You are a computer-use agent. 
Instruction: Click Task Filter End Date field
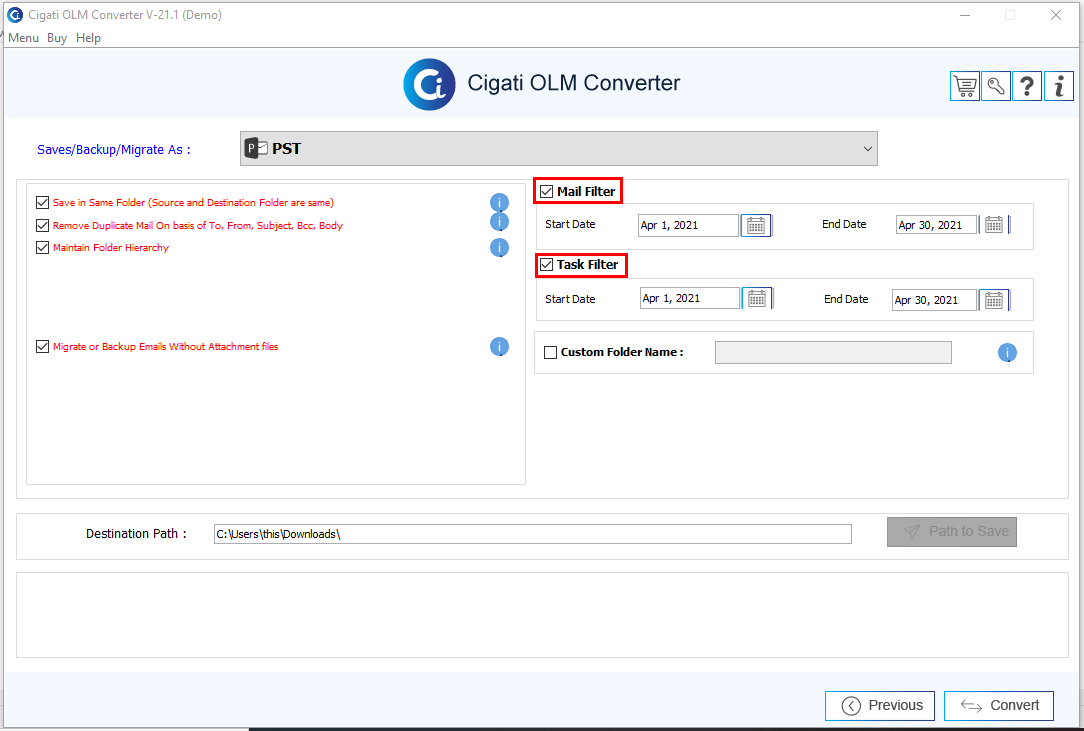pyautogui.click(x=934, y=300)
